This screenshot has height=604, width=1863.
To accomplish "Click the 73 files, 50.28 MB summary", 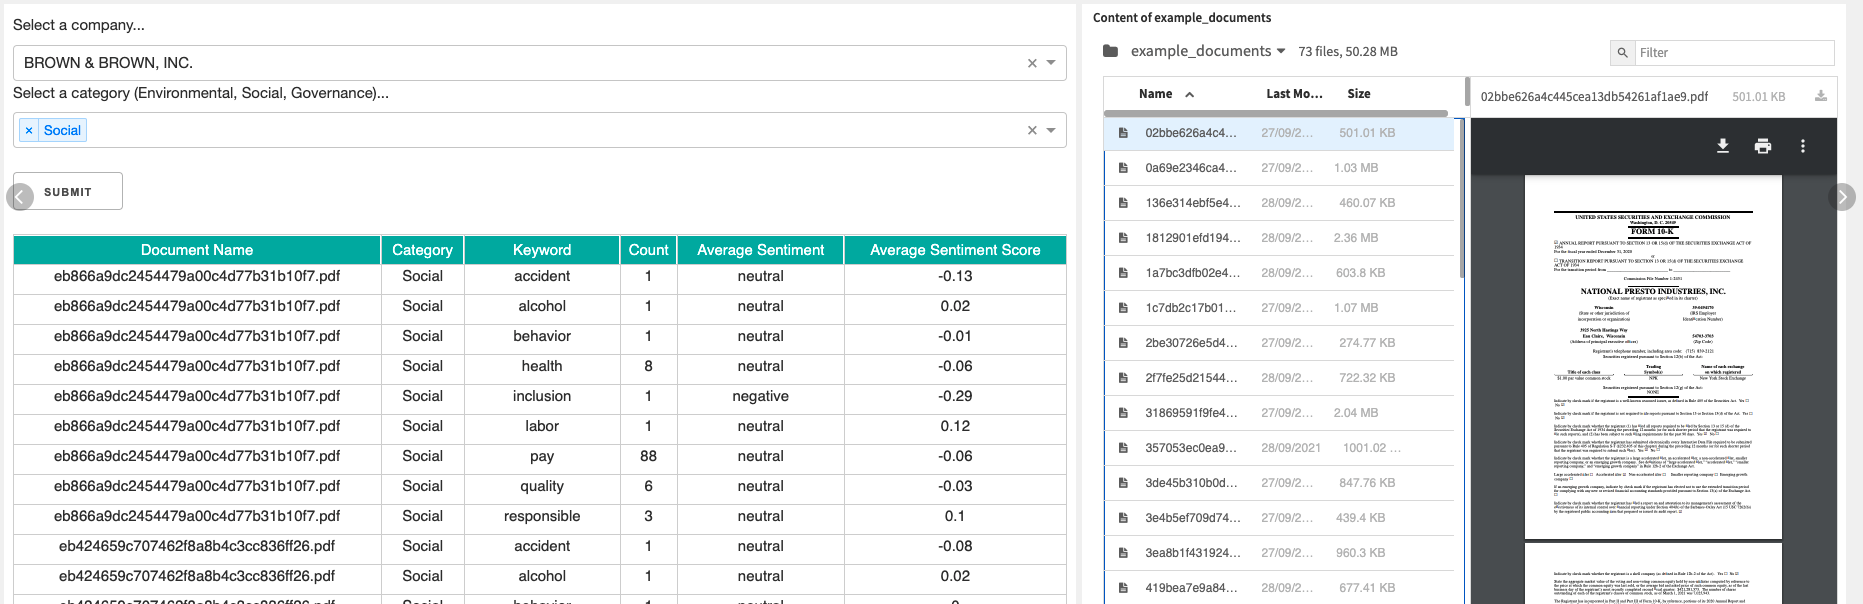I will coord(1348,52).
